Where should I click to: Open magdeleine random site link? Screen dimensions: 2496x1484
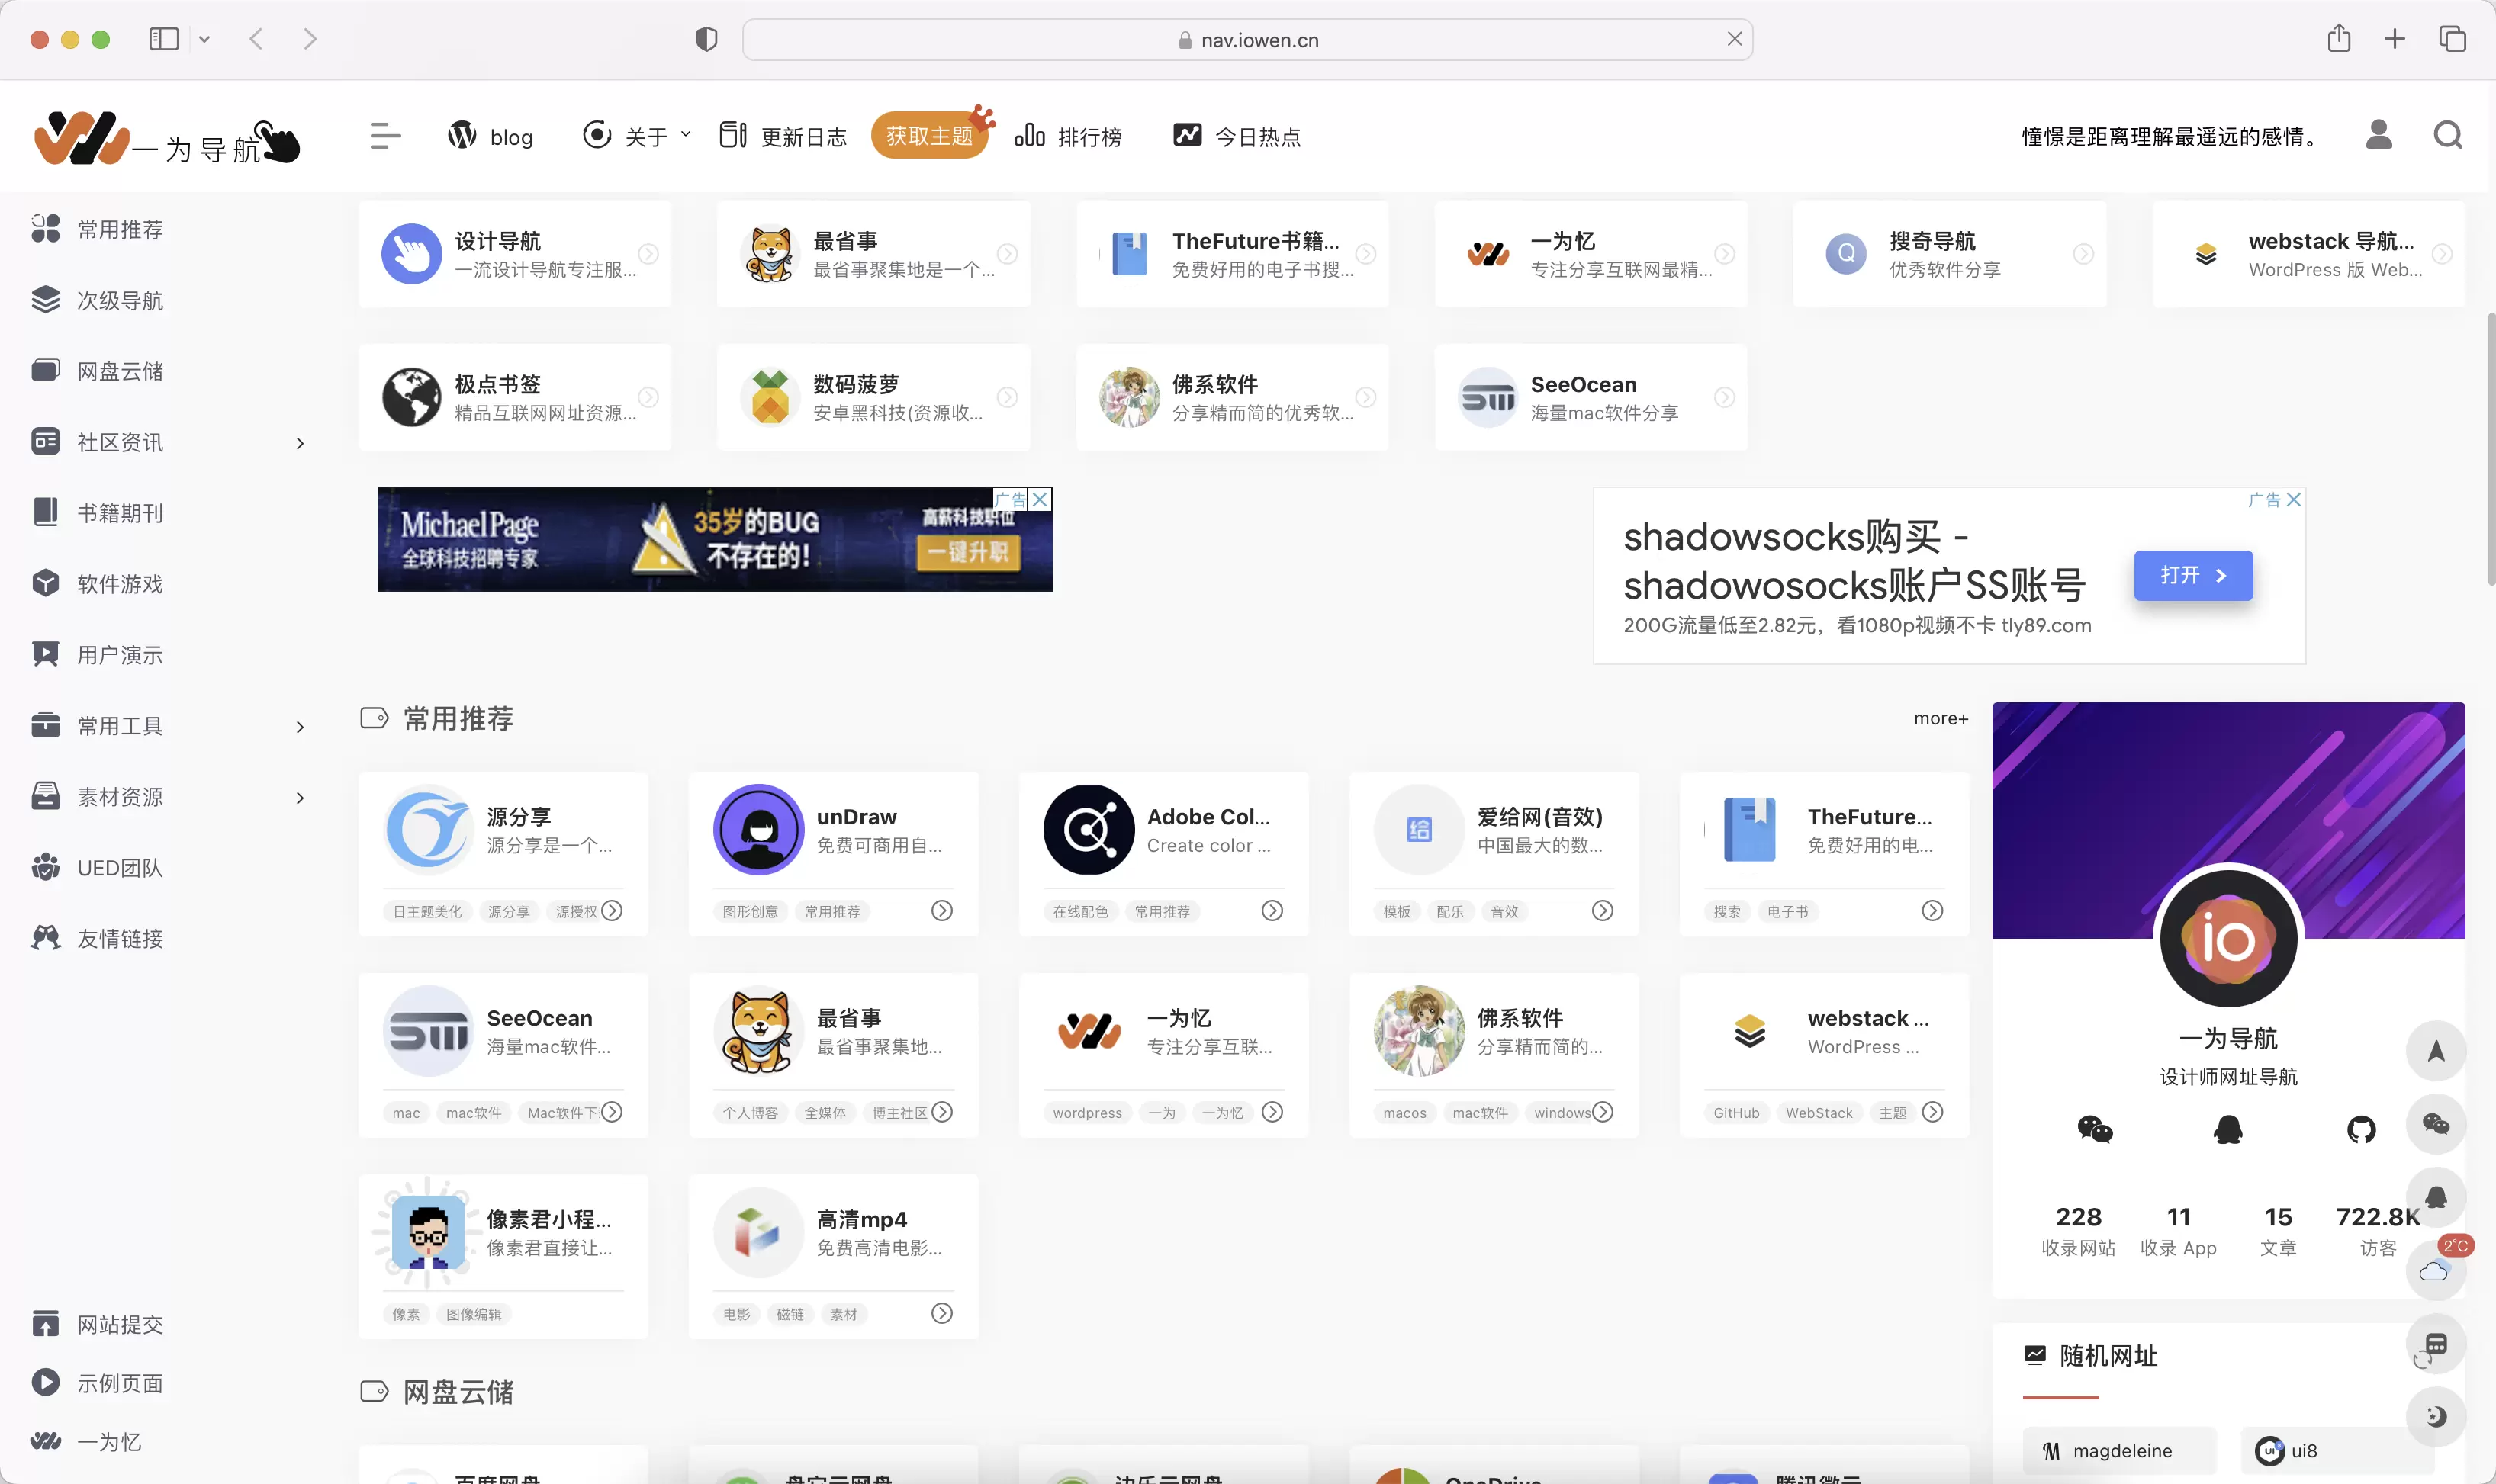pos(2120,1450)
